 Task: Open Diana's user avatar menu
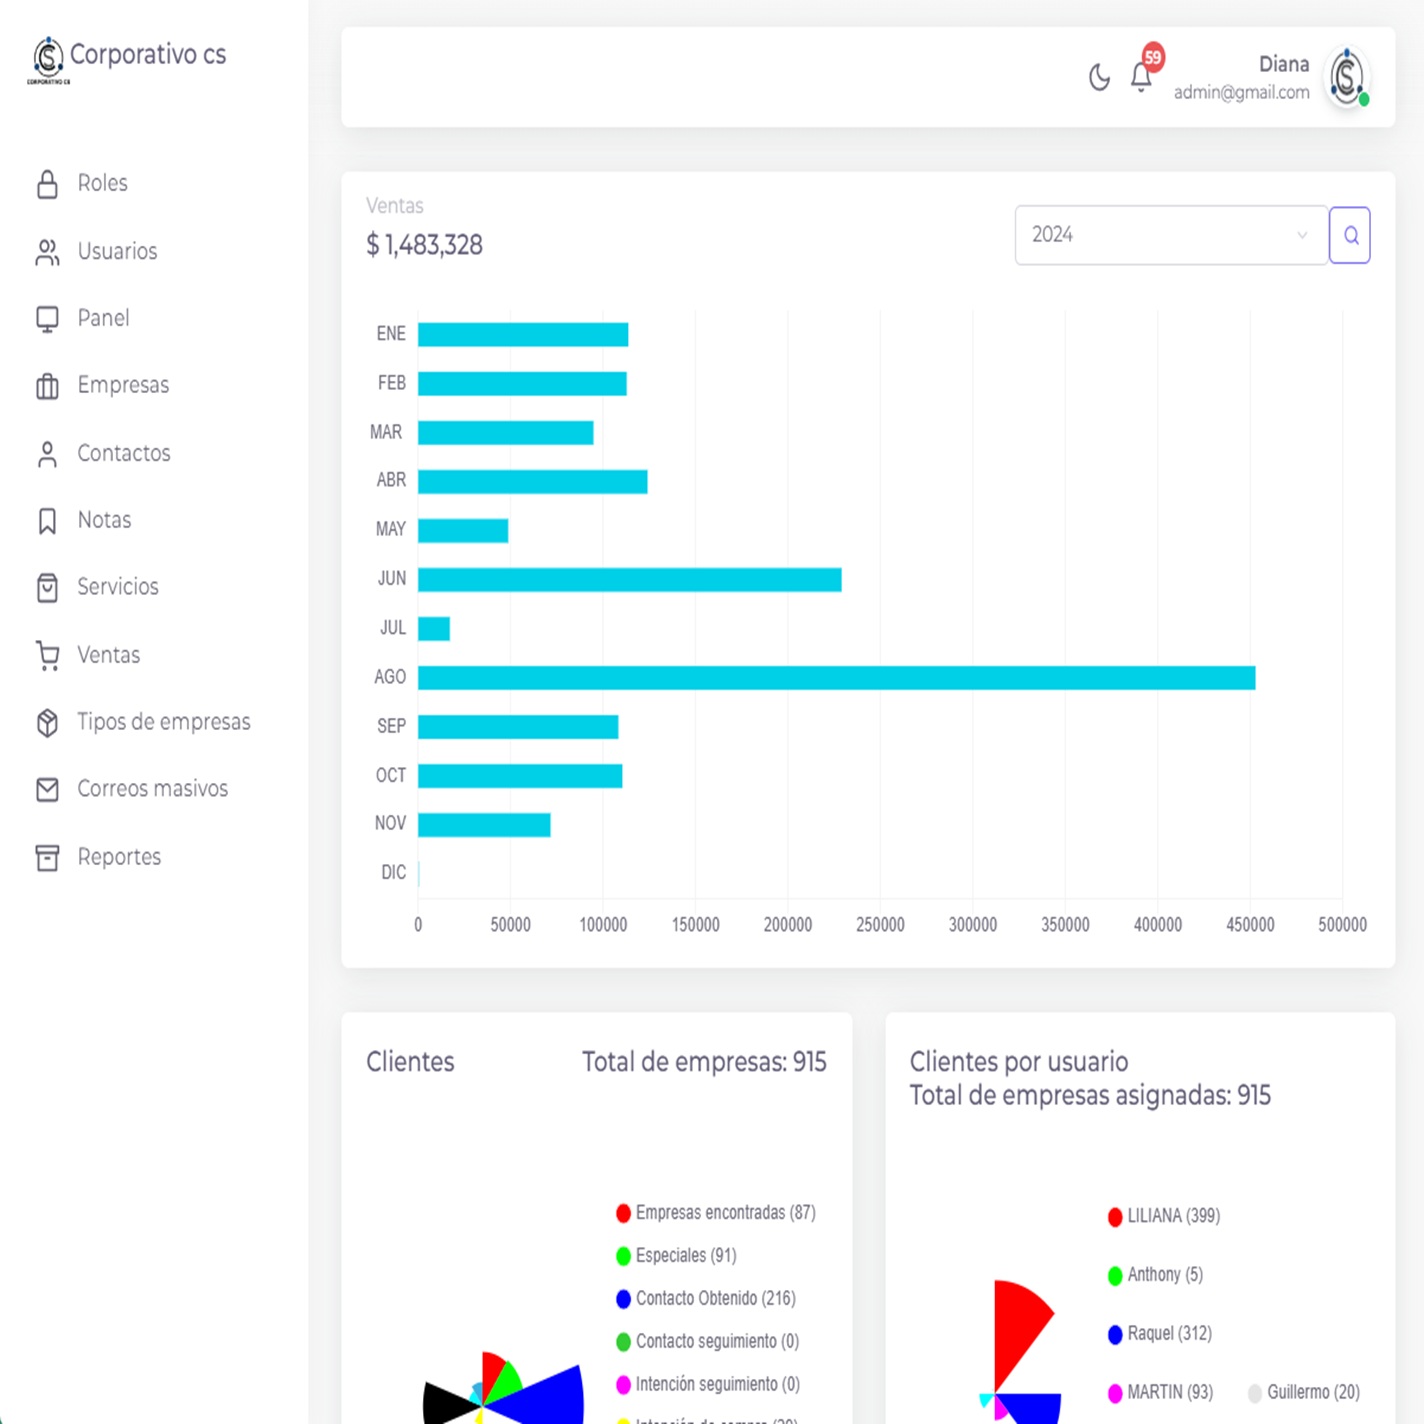tap(1347, 78)
